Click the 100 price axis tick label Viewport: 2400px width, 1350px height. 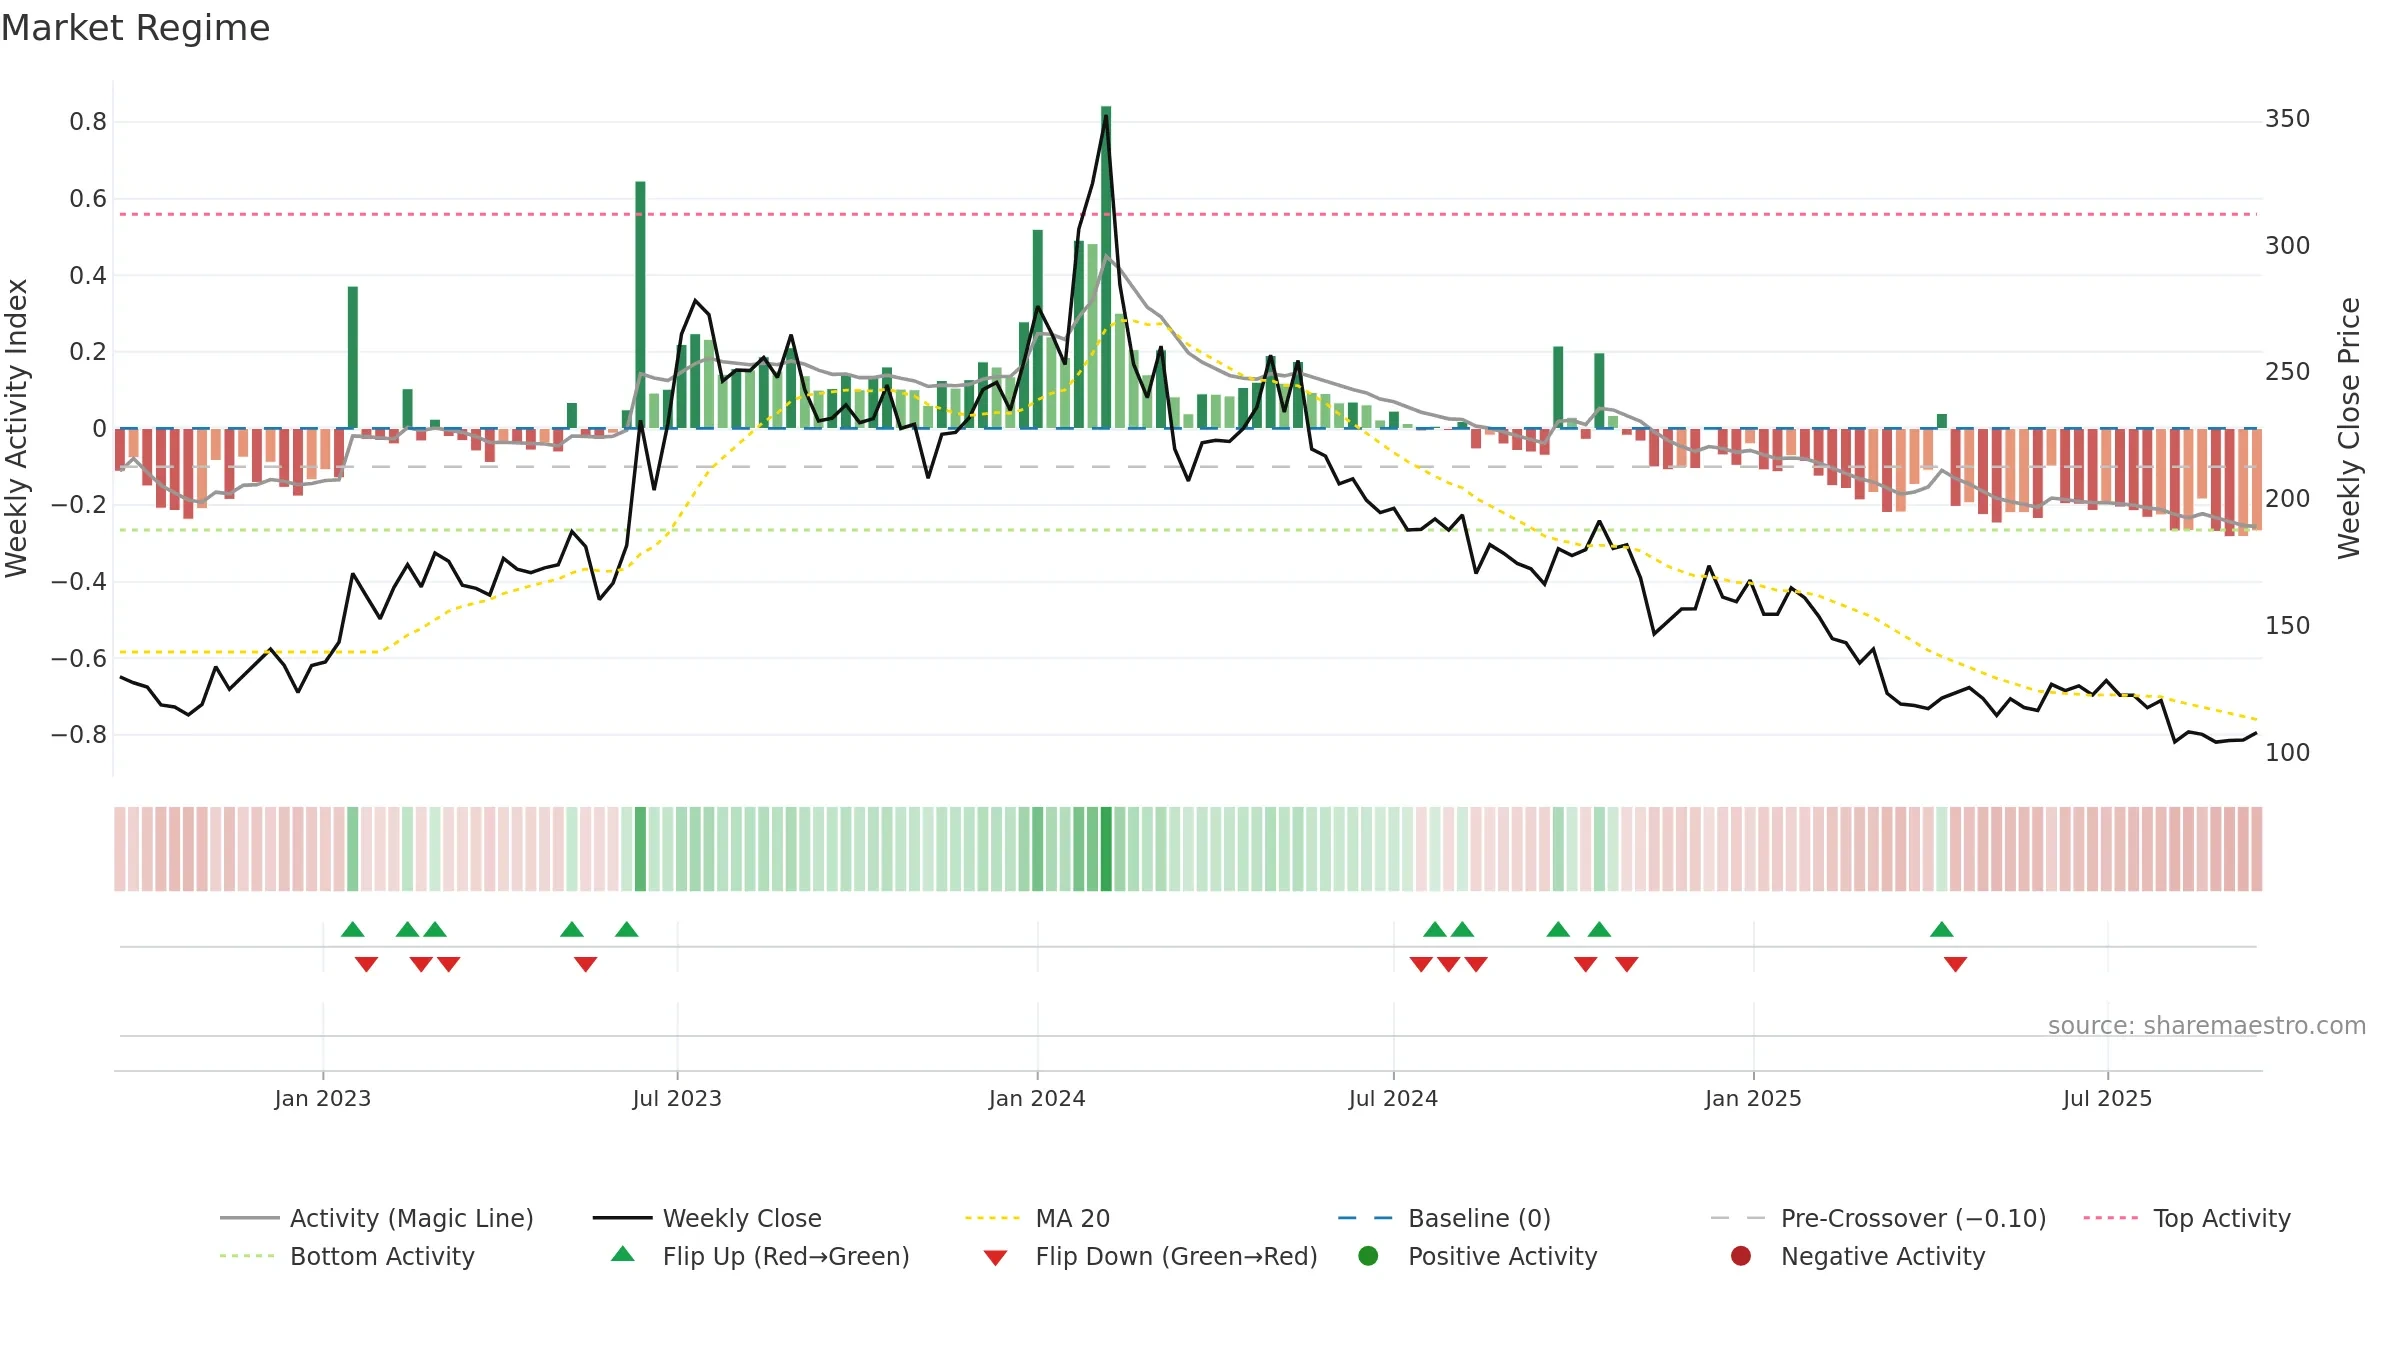(x=2287, y=752)
